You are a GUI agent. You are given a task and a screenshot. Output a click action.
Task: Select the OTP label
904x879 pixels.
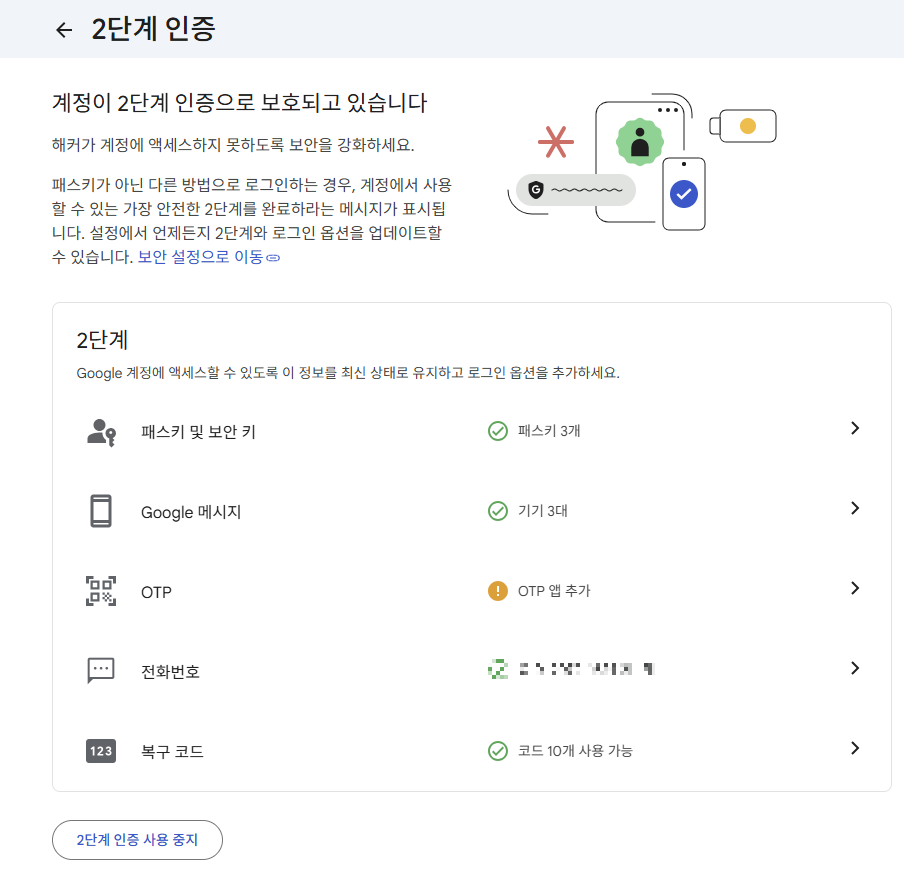click(x=156, y=592)
